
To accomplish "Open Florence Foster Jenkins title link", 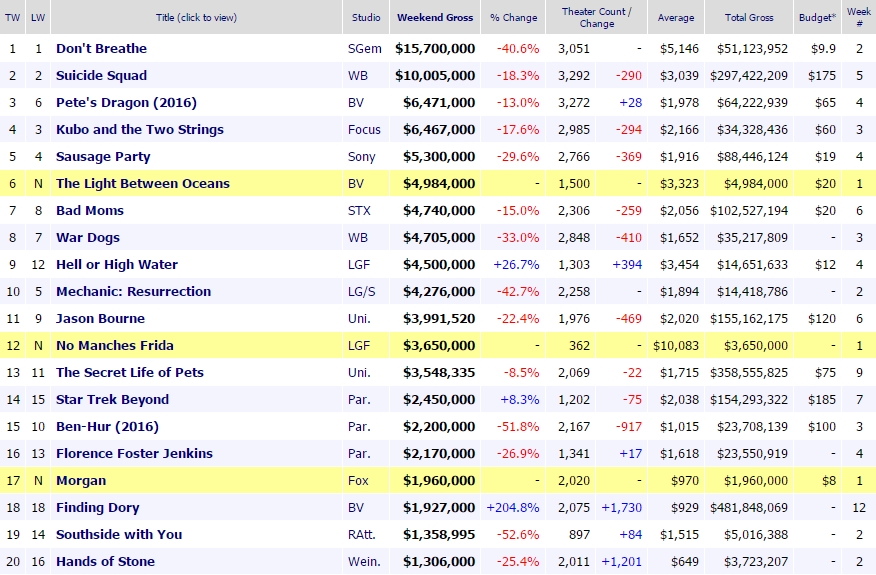I will click(134, 454).
